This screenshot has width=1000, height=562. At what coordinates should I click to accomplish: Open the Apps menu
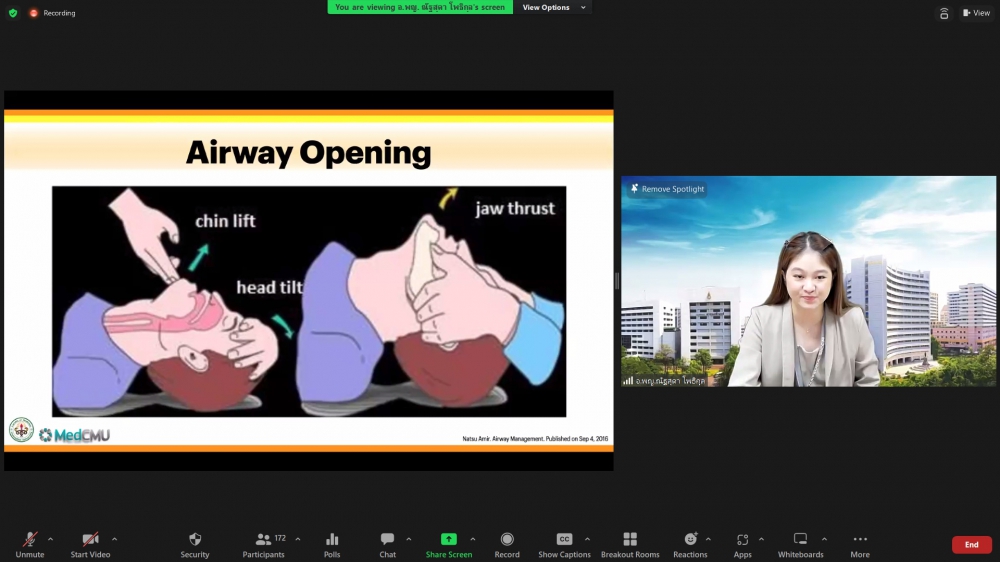pos(742,540)
